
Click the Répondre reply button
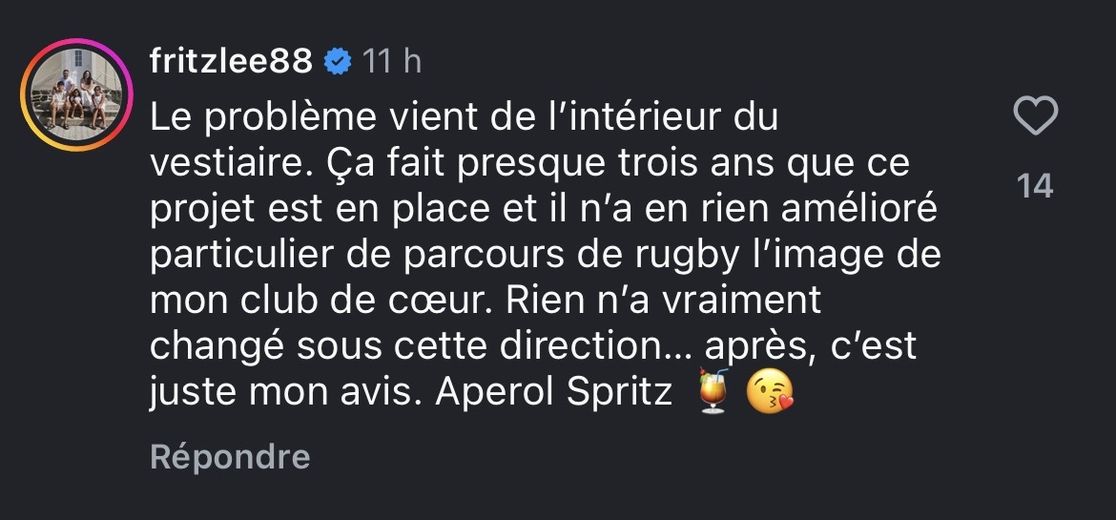230,457
